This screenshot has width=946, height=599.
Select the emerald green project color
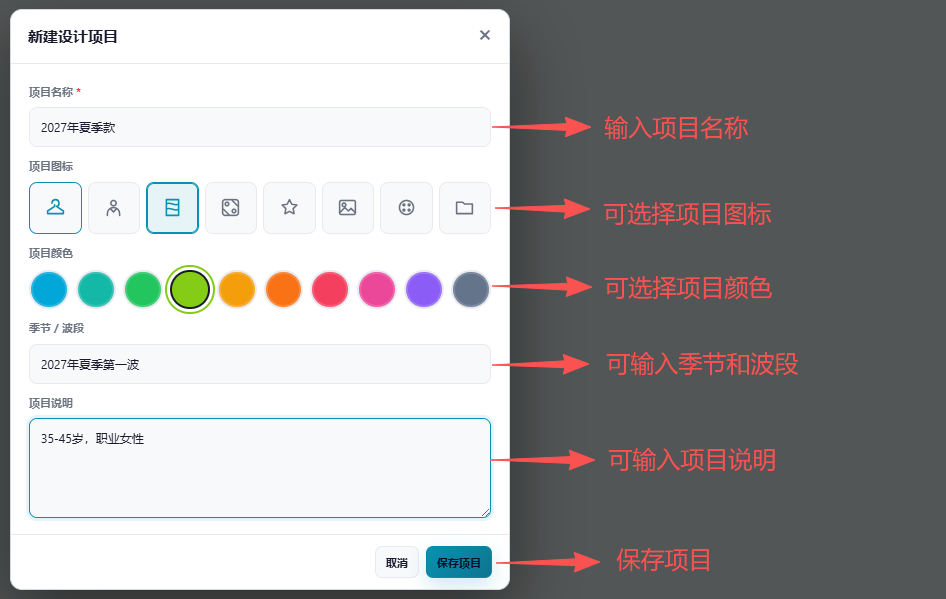click(x=143, y=290)
